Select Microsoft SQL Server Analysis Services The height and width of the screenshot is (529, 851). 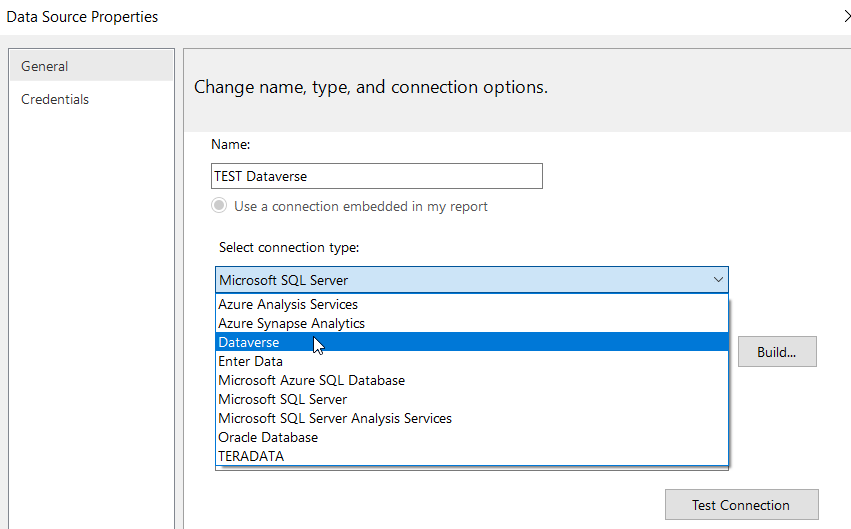[x=472, y=418]
